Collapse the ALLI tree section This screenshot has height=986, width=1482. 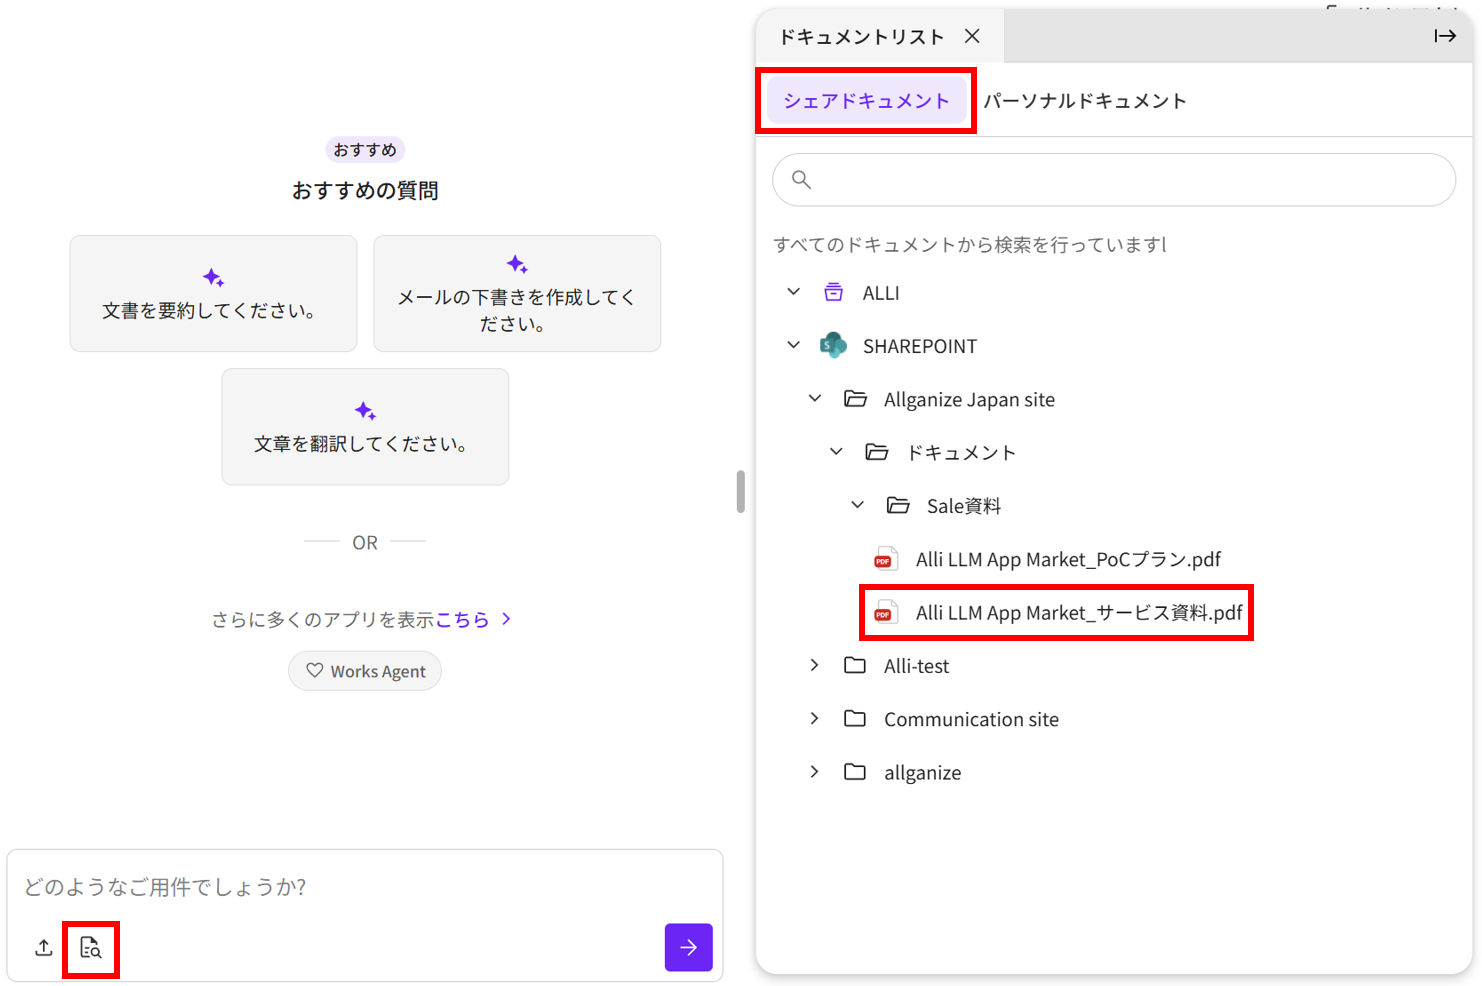pos(794,292)
